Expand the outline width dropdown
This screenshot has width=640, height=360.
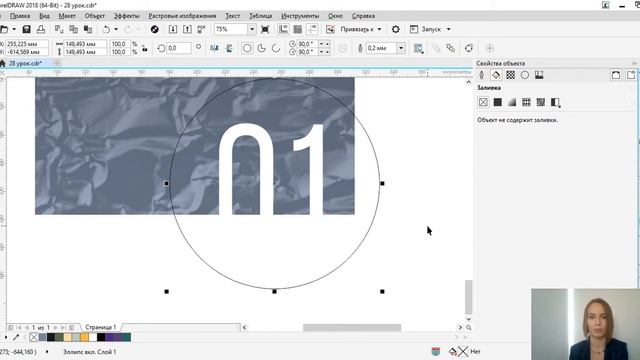401,48
